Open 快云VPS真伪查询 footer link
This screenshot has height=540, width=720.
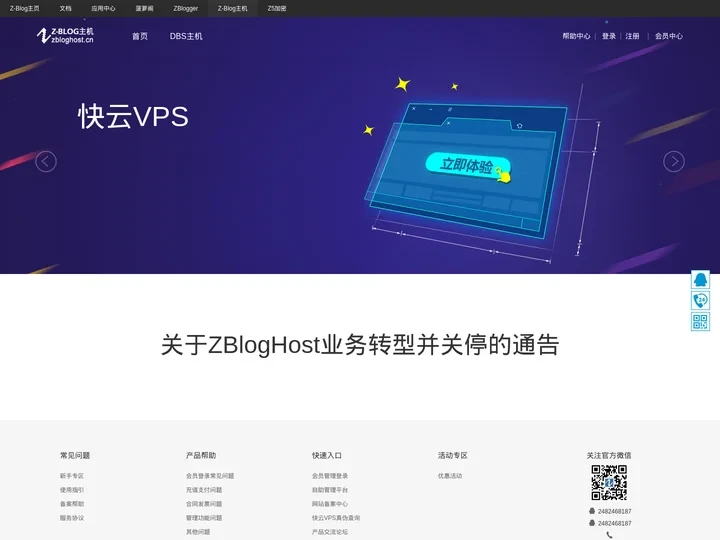(336, 518)
